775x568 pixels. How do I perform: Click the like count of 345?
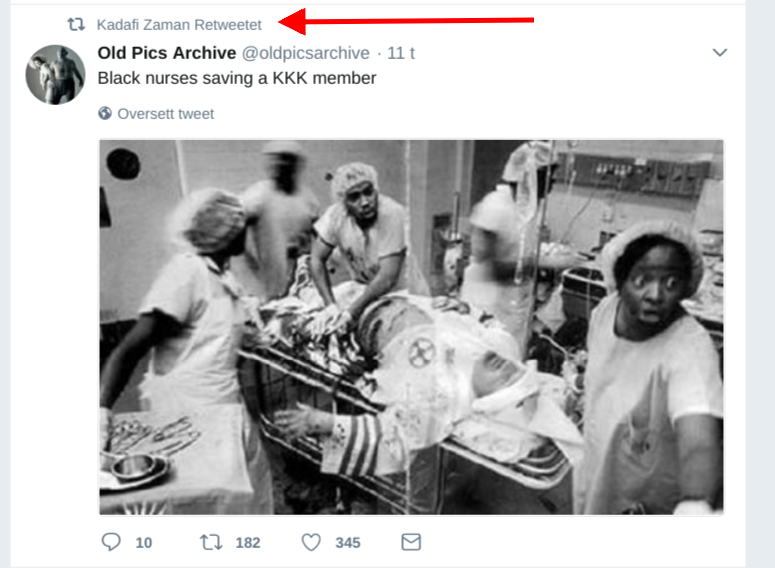coord(348,543)
